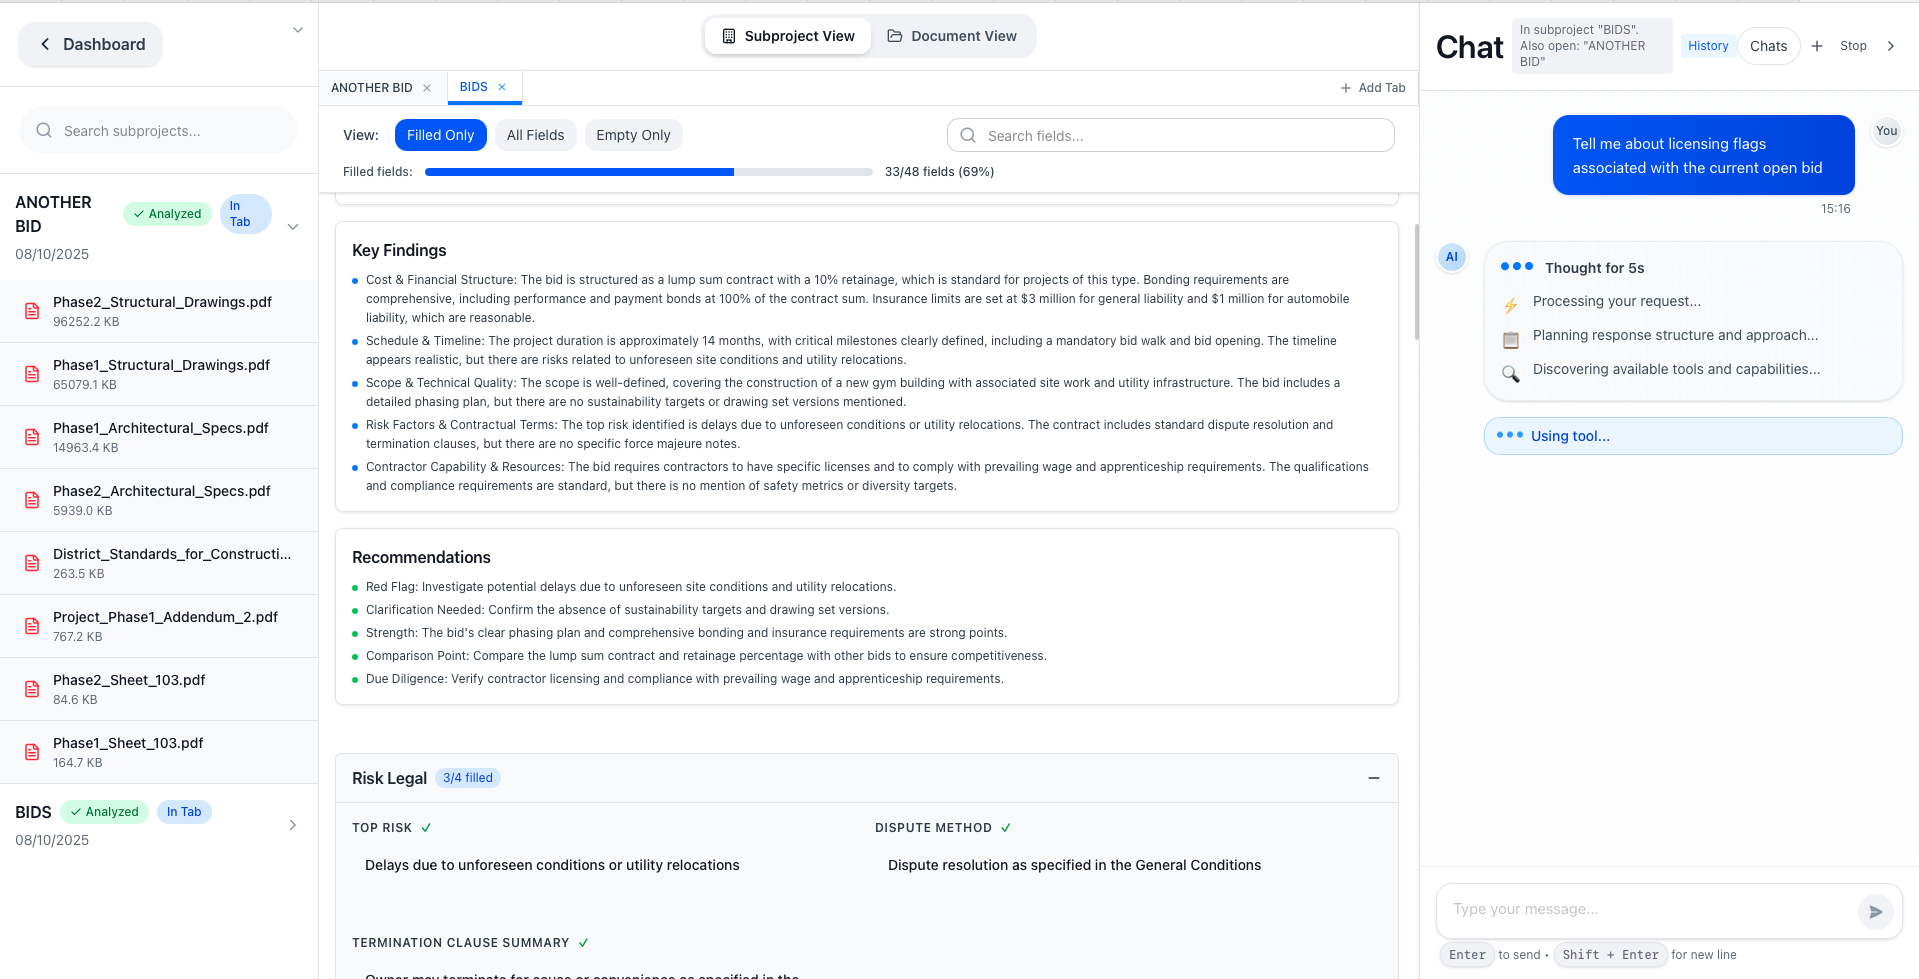Viewport: 1919px width, 979px height.
Task: Expand the BIDS subproject with its arrow
Action: coord(292,825)
